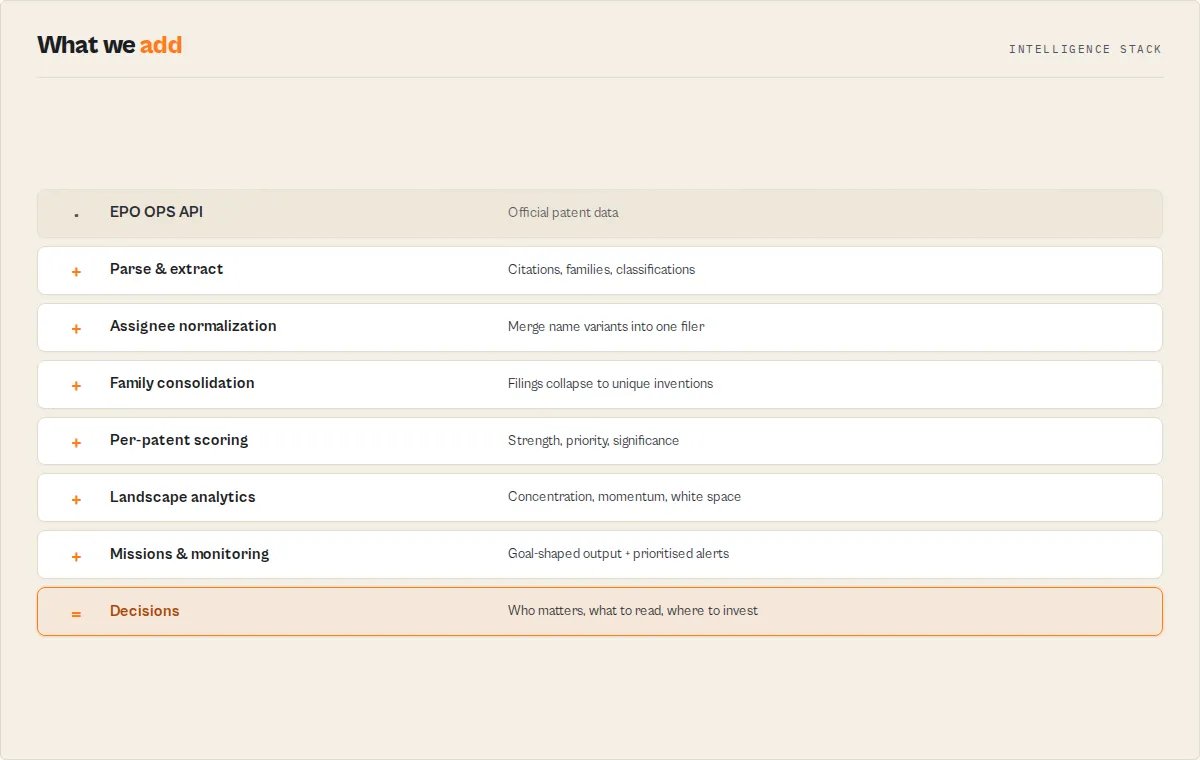Click the plus icon beside Per-patent scoring
The height and width of the screenshot is (760, 1200).
(x=76, y=442)
